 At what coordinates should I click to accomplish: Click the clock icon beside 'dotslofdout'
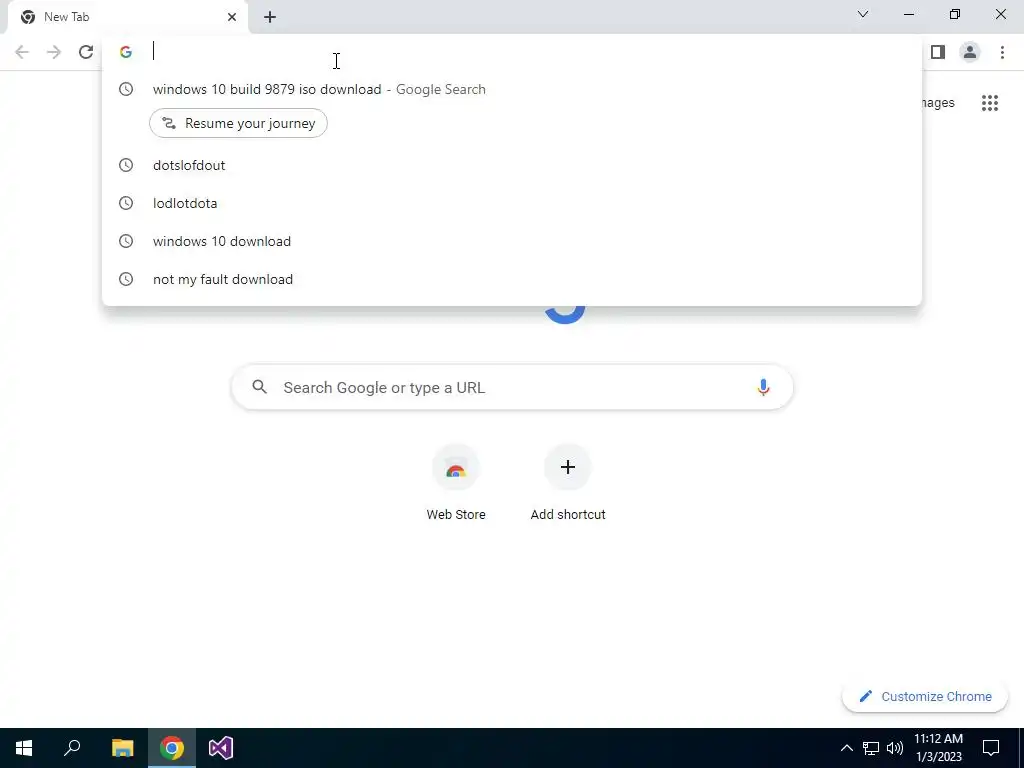pos(126,165)
